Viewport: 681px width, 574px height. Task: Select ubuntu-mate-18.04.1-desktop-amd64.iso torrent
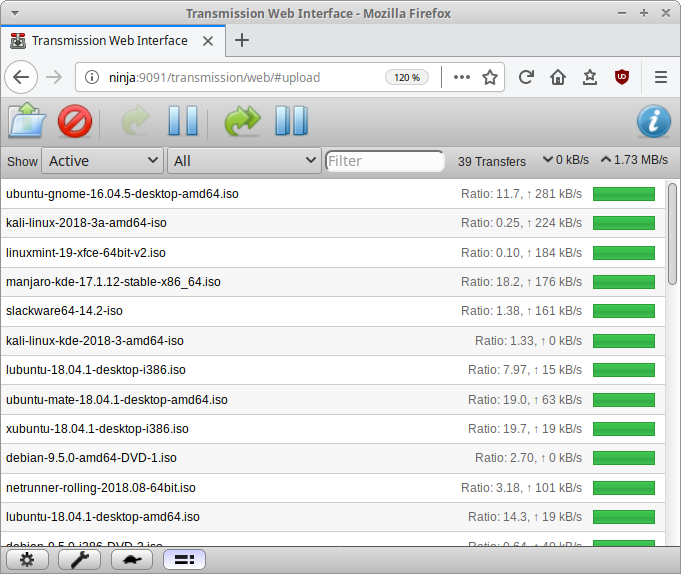(333, 399)
